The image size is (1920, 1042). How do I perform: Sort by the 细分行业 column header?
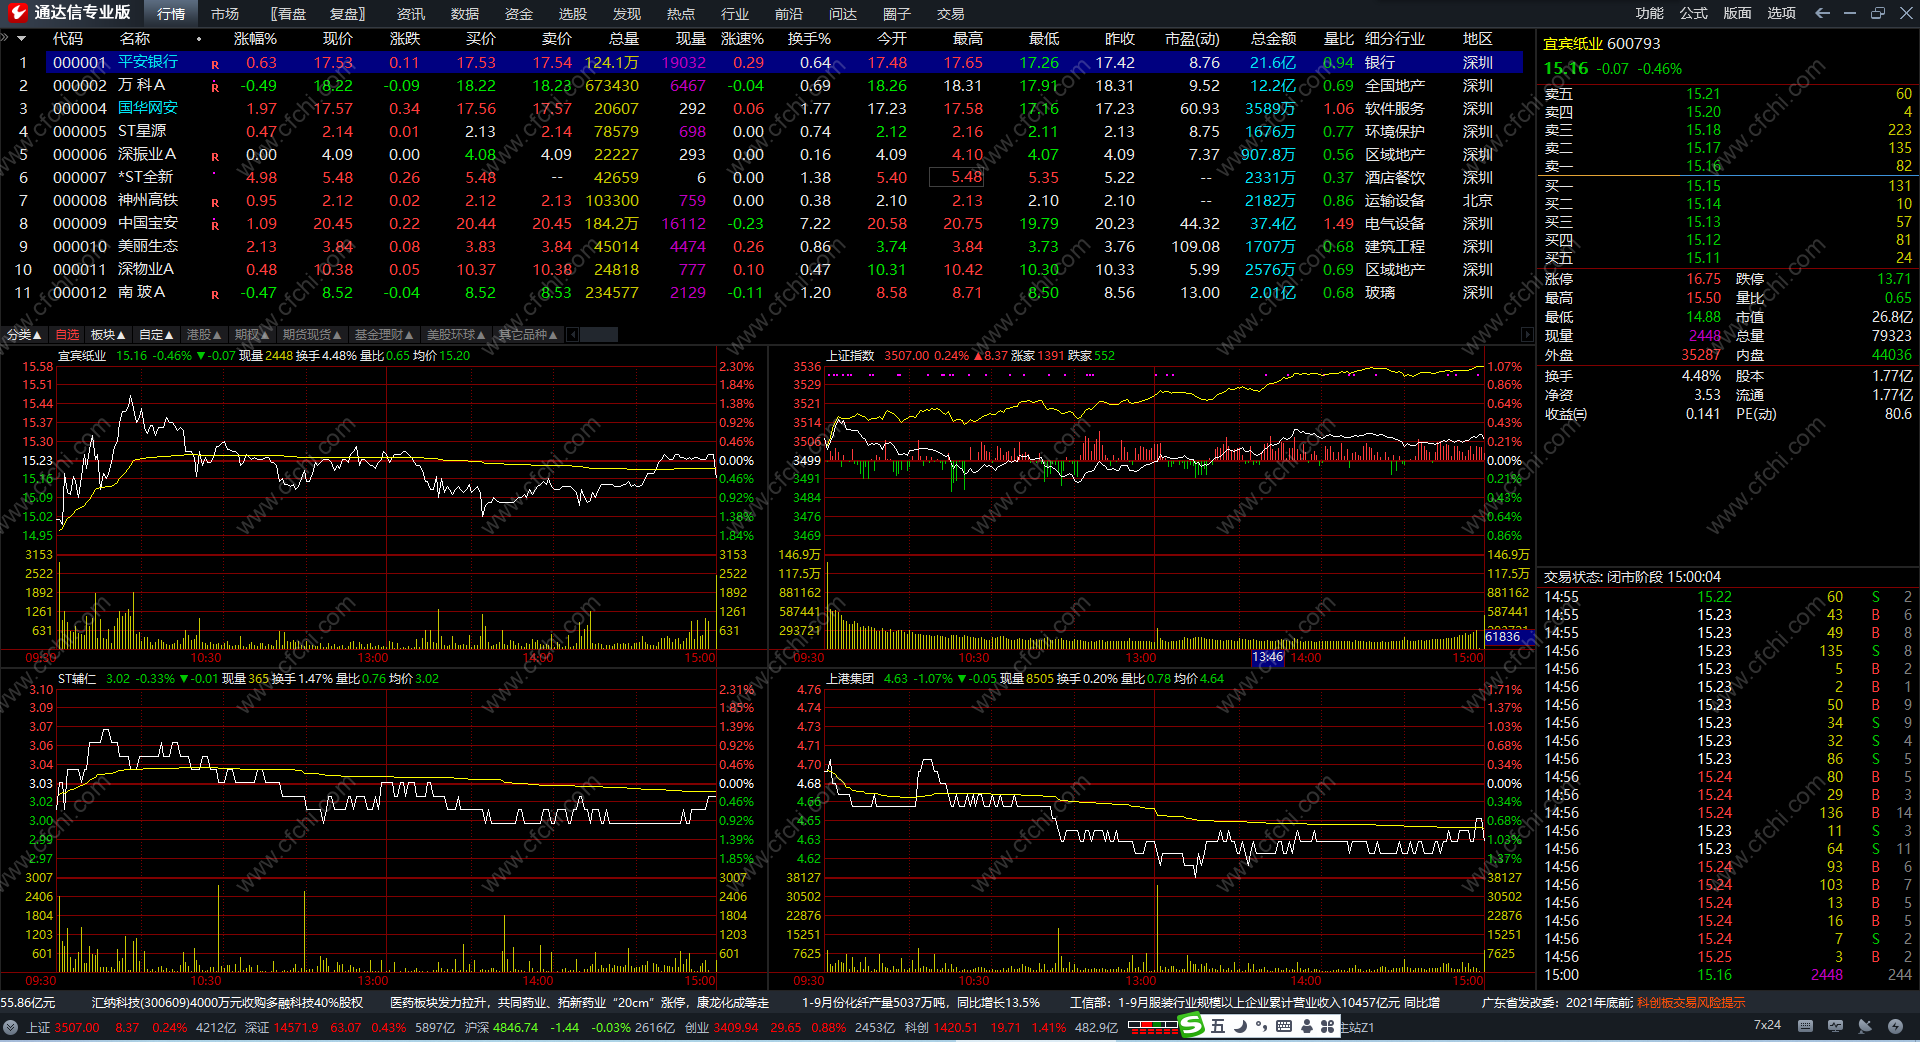tap(1395, 38)
